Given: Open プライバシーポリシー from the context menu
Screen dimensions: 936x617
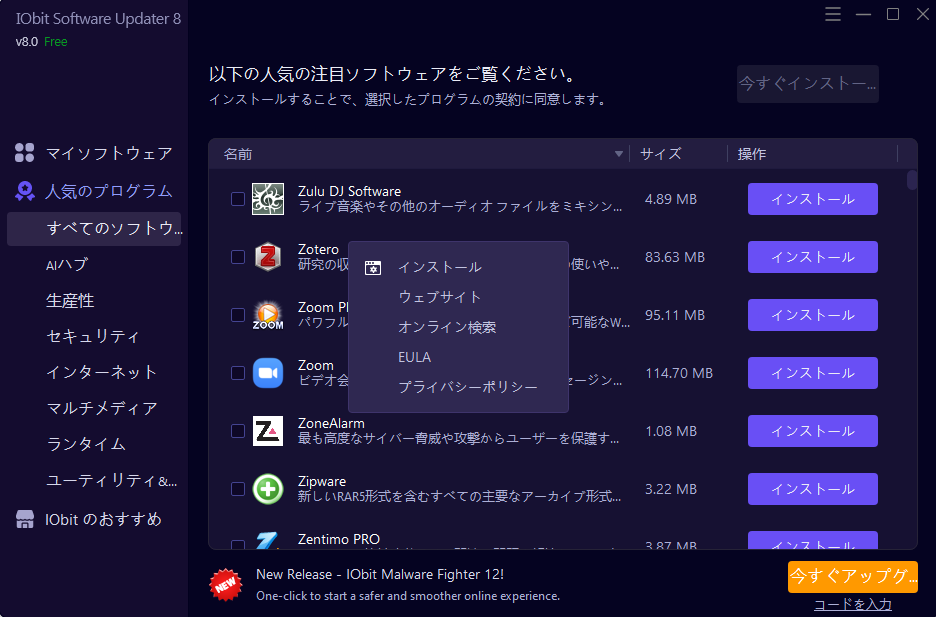Looking at the screenshot, I should click(x=458, y=387).
